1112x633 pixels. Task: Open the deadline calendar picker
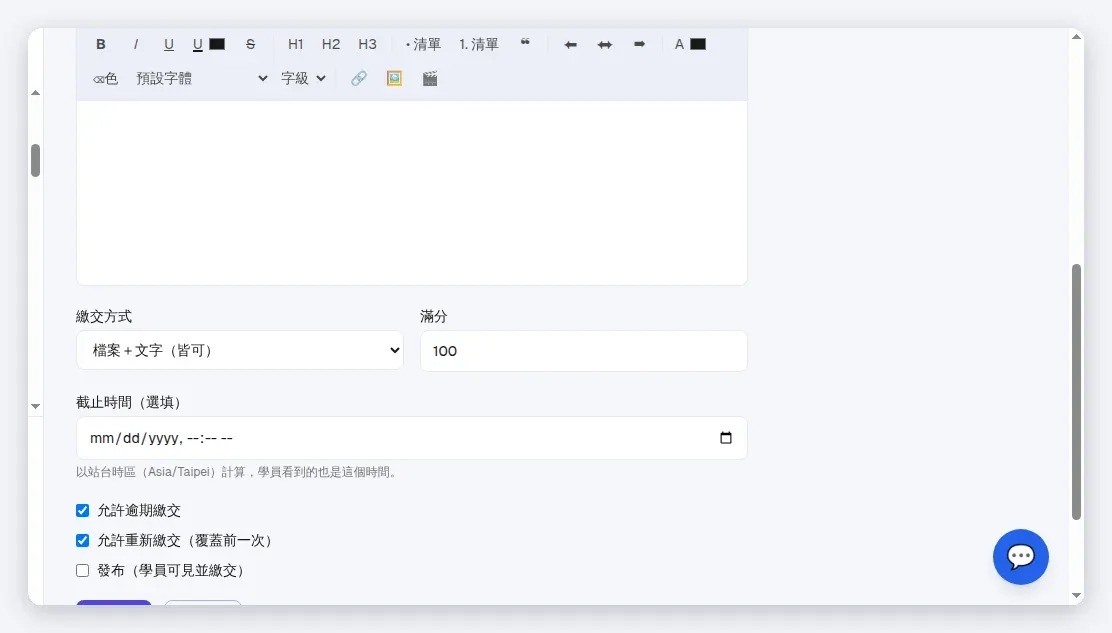725,438
